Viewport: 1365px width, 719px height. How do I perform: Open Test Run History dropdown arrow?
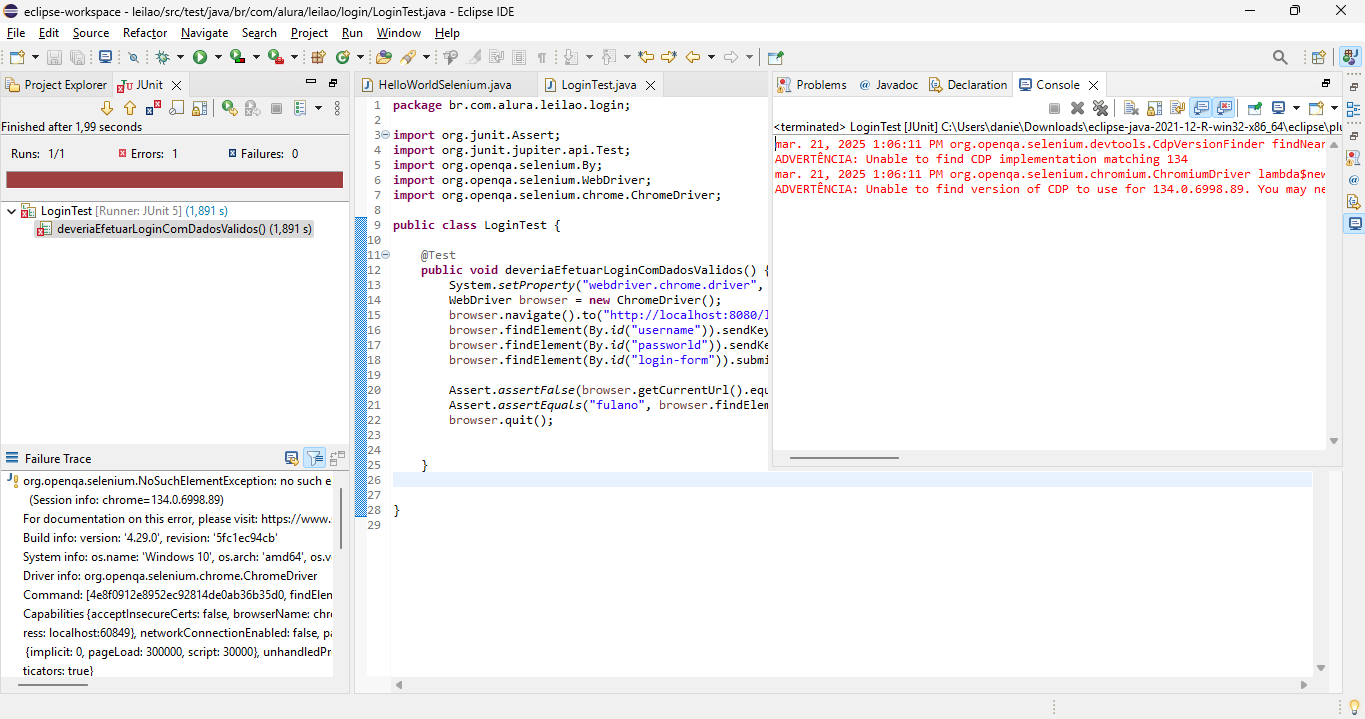pyautogui.click(x=318, y=108)
